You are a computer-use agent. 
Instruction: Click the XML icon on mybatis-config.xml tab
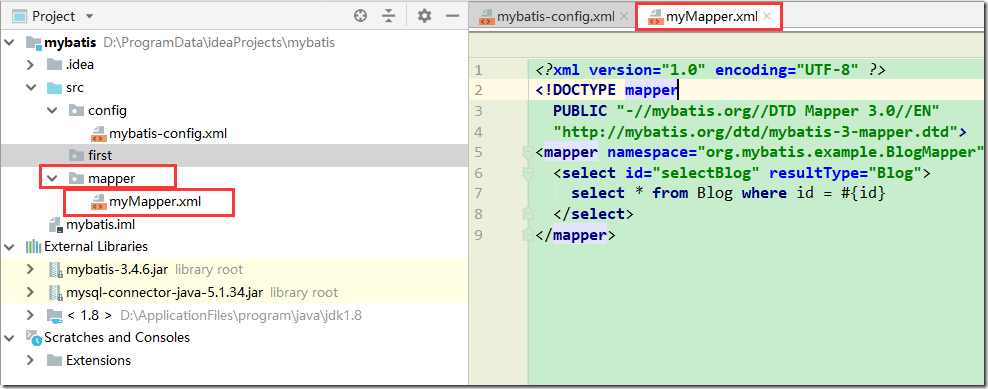(x=486, y=17)
